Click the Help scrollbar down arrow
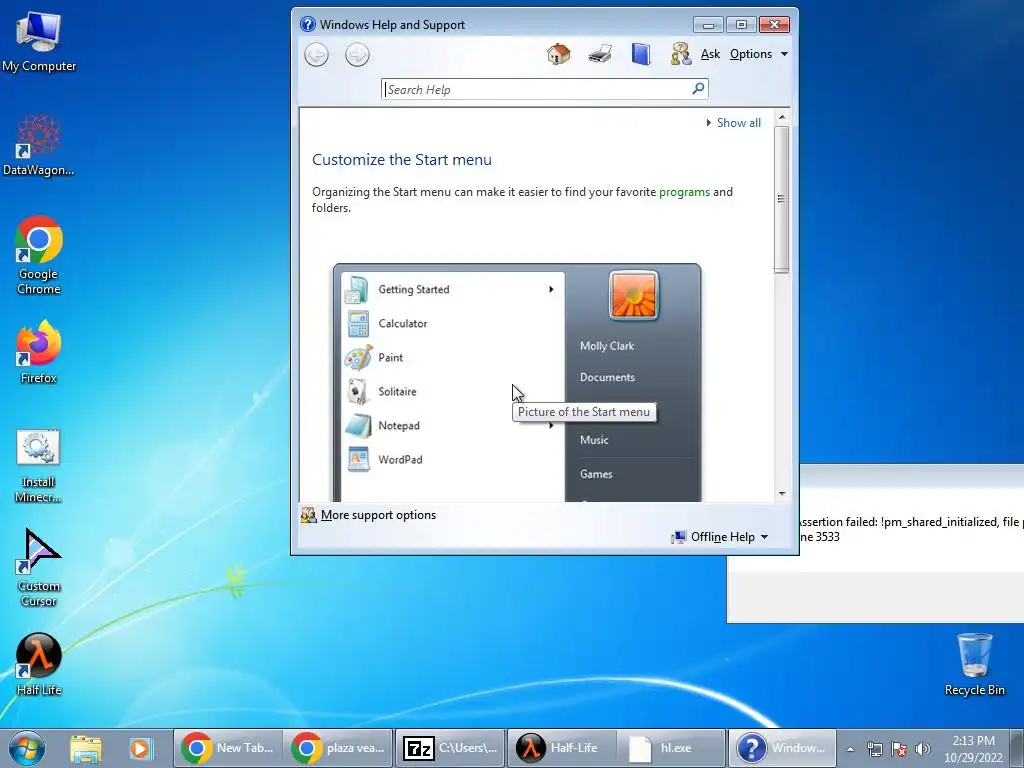Screen dimensions: 1024x768 pyautogui.click(x=782, y=494)
